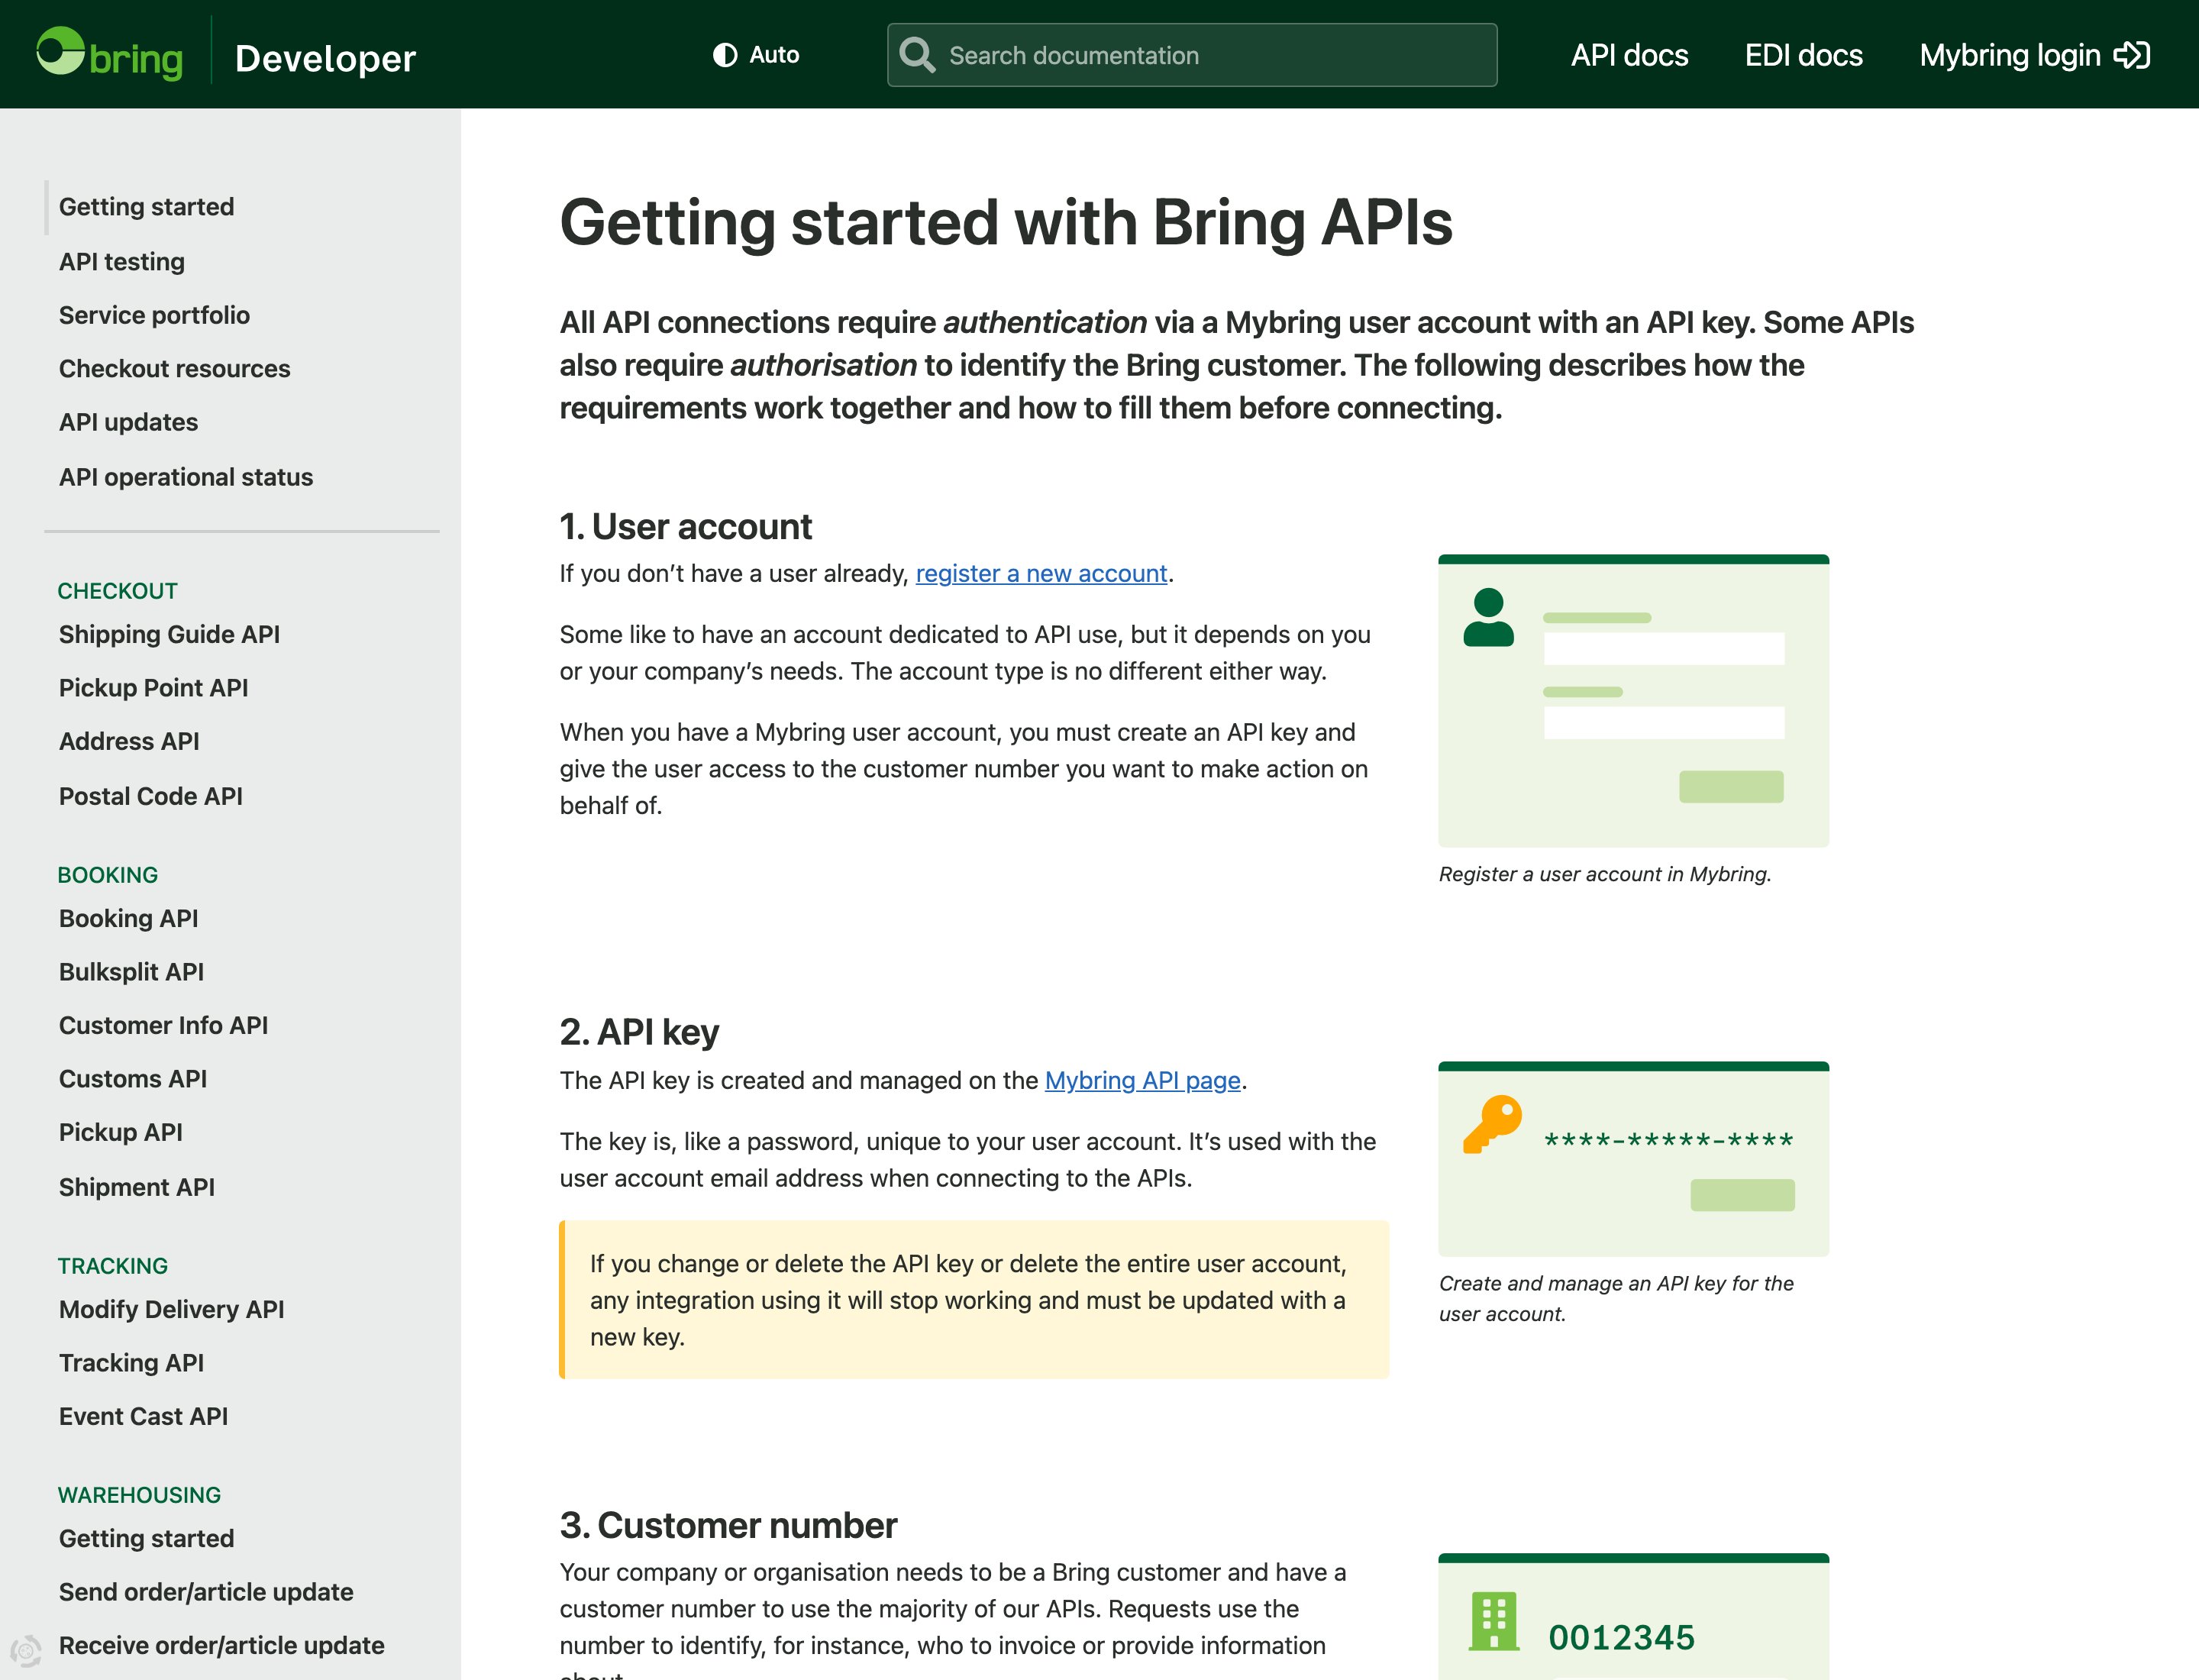Click the BOOKING section heading
Screen dimensions: 2199x1680
[107, 875]
